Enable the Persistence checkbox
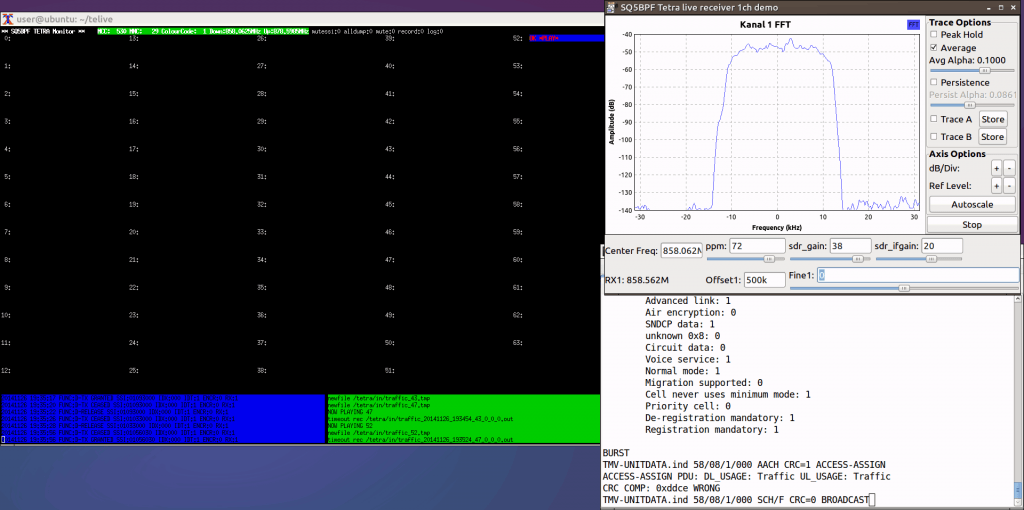The image size is (1024, 510). pyautogui.click(x=935, y=82)
